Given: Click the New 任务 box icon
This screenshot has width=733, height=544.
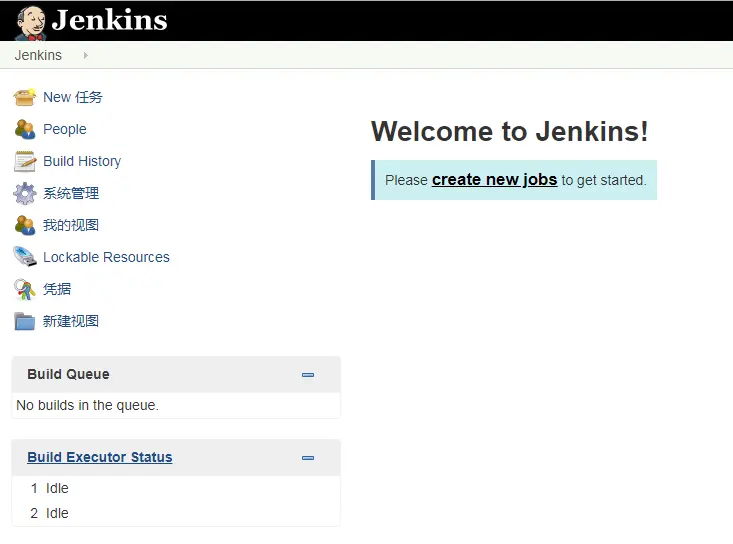Looking at the screenshot, I should (25, 97).
